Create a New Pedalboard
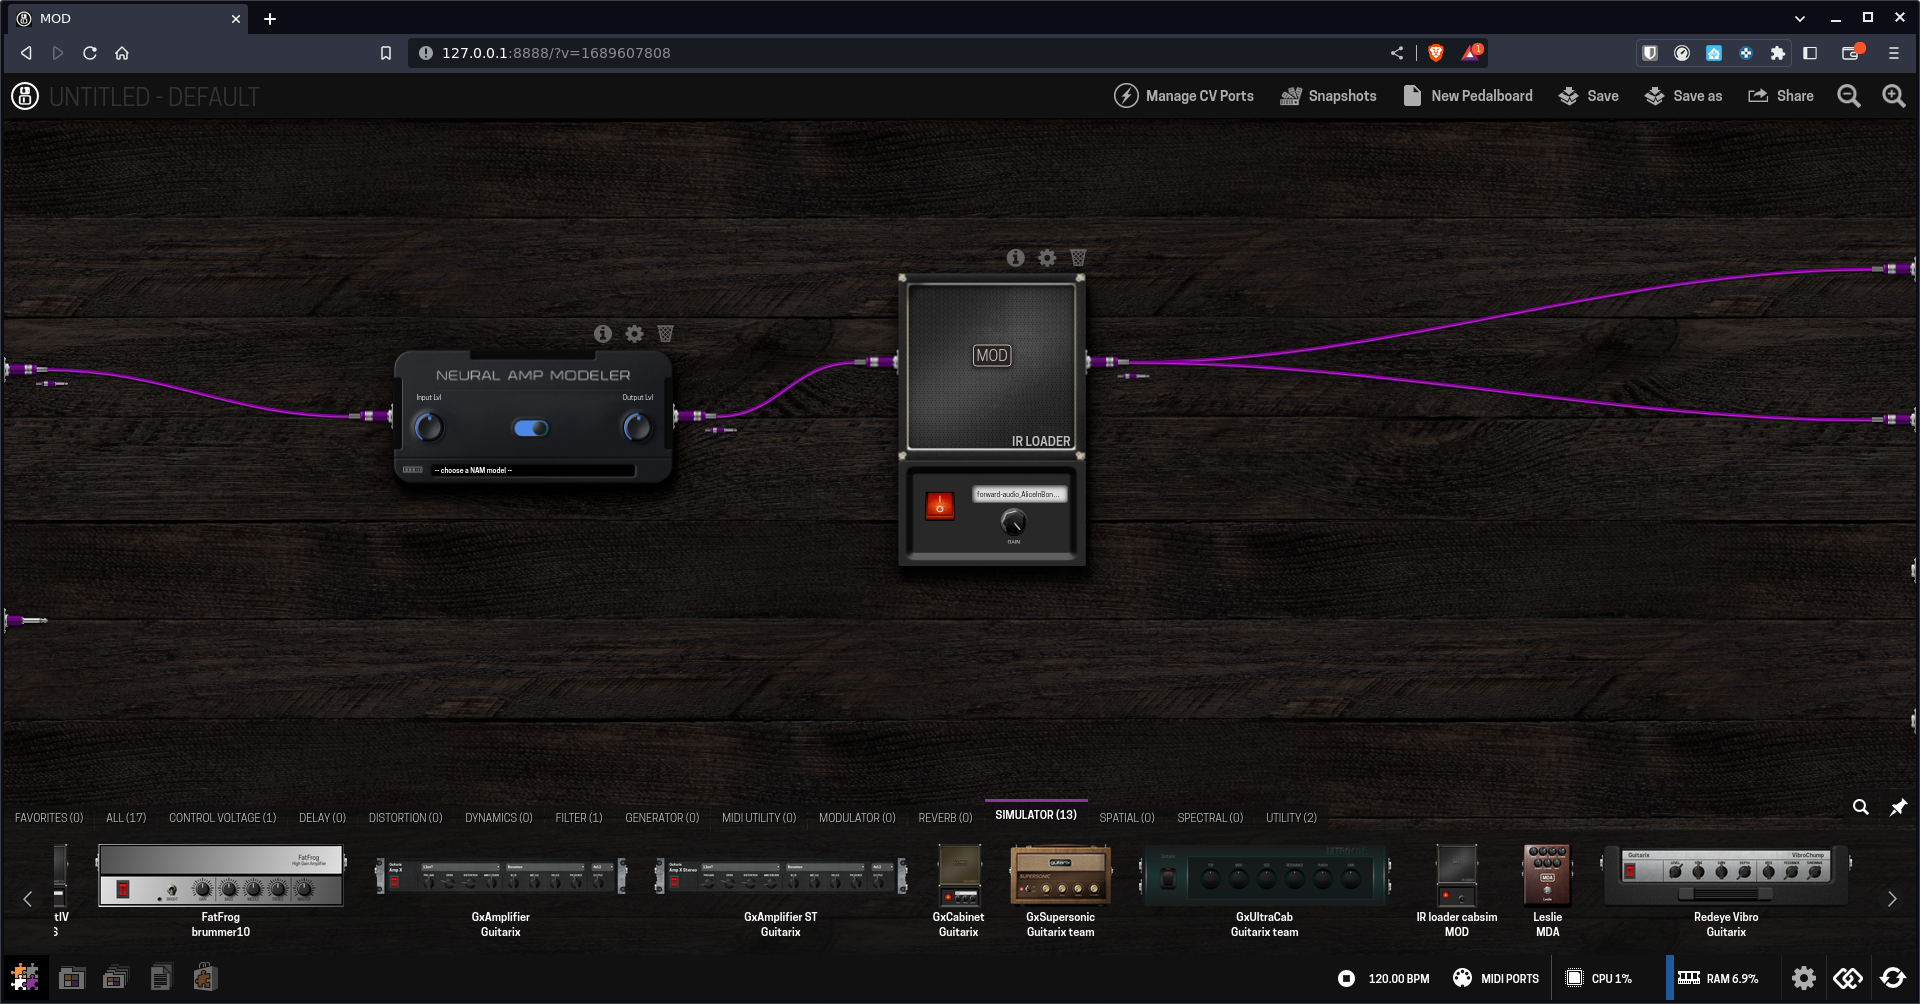This screenshot has height=1004, width=1920. 1467,96
